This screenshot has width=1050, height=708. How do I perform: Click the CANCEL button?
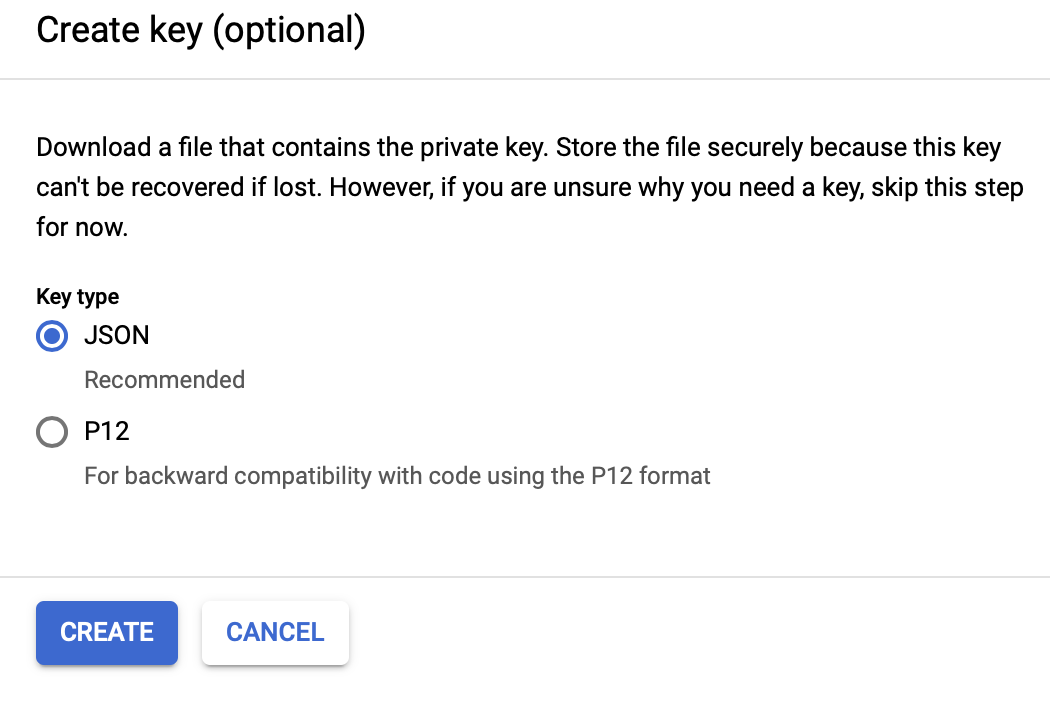[x=275, y=632]
